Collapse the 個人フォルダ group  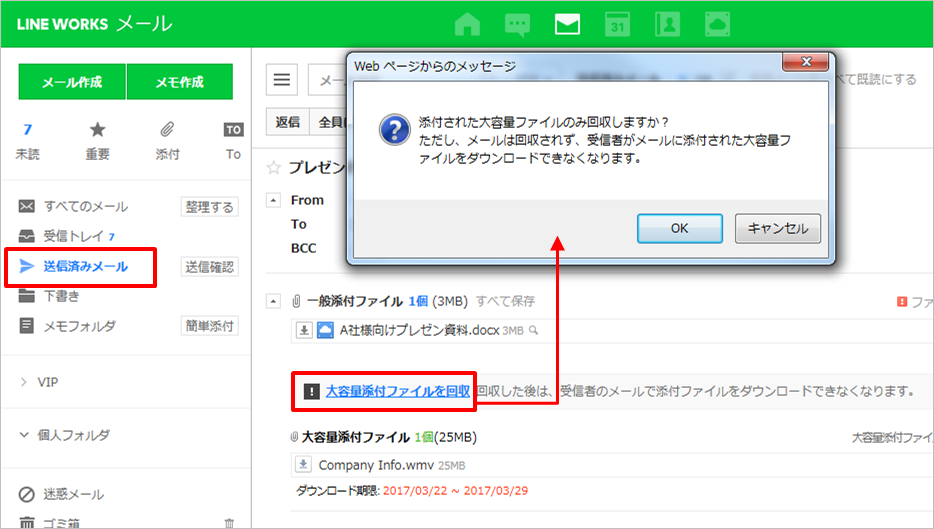[24, 435]
